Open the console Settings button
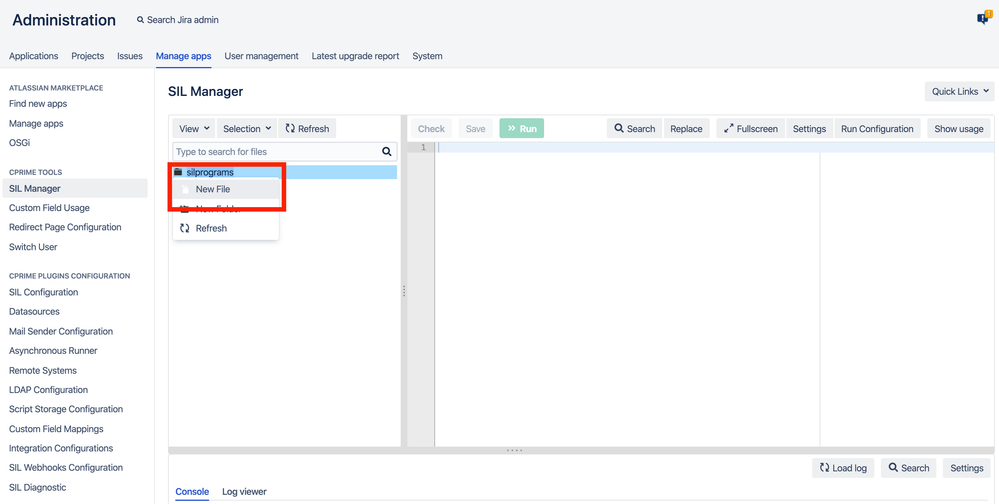Viewport: 999px width, 504px height. pos(967,468)
